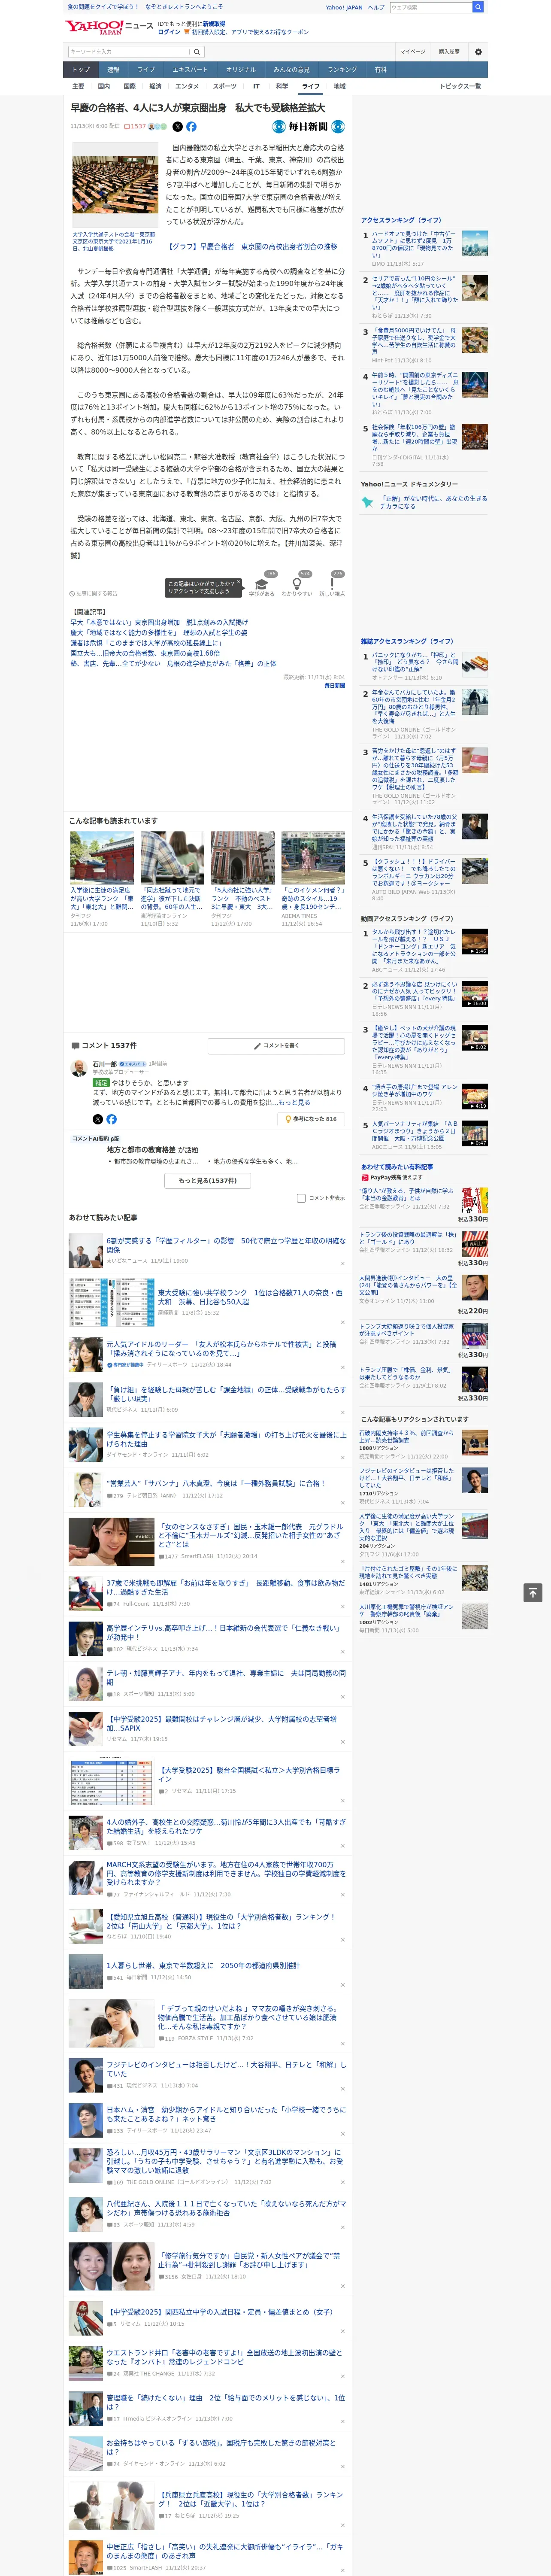Open マイページ in the header
This screenshot has height=2576, width=551.
(413, 52)
